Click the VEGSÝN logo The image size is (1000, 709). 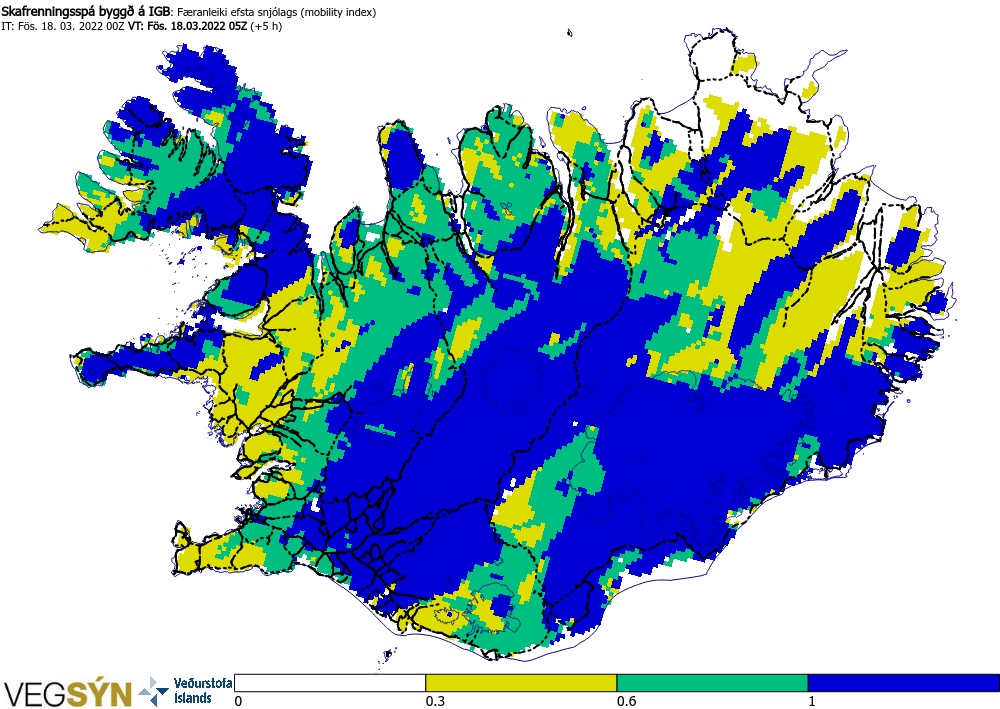(x=68, y=694)
